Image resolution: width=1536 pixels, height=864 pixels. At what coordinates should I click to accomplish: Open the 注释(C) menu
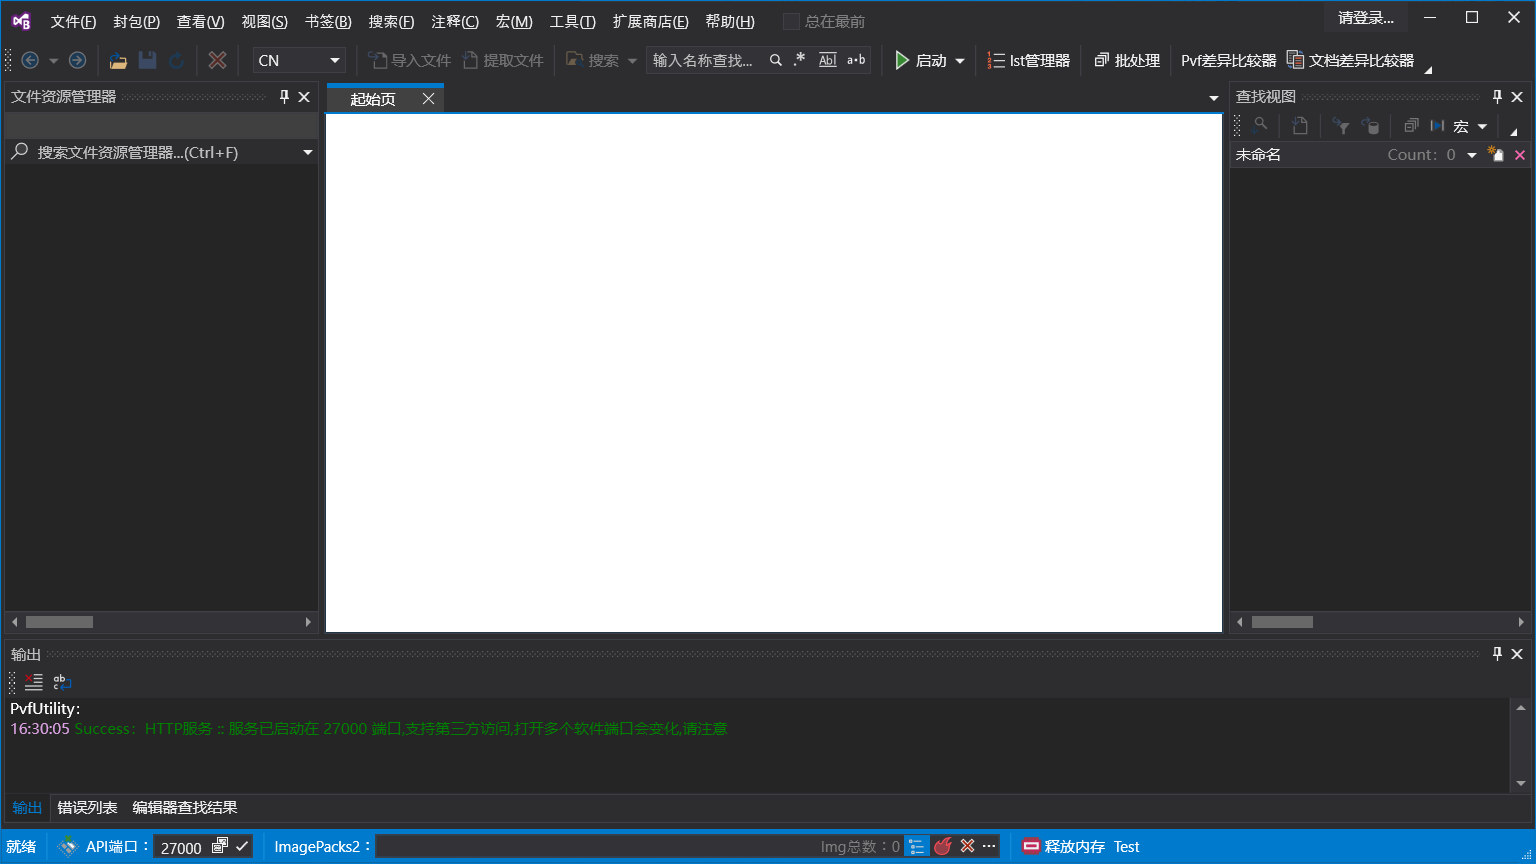(455, 21)
